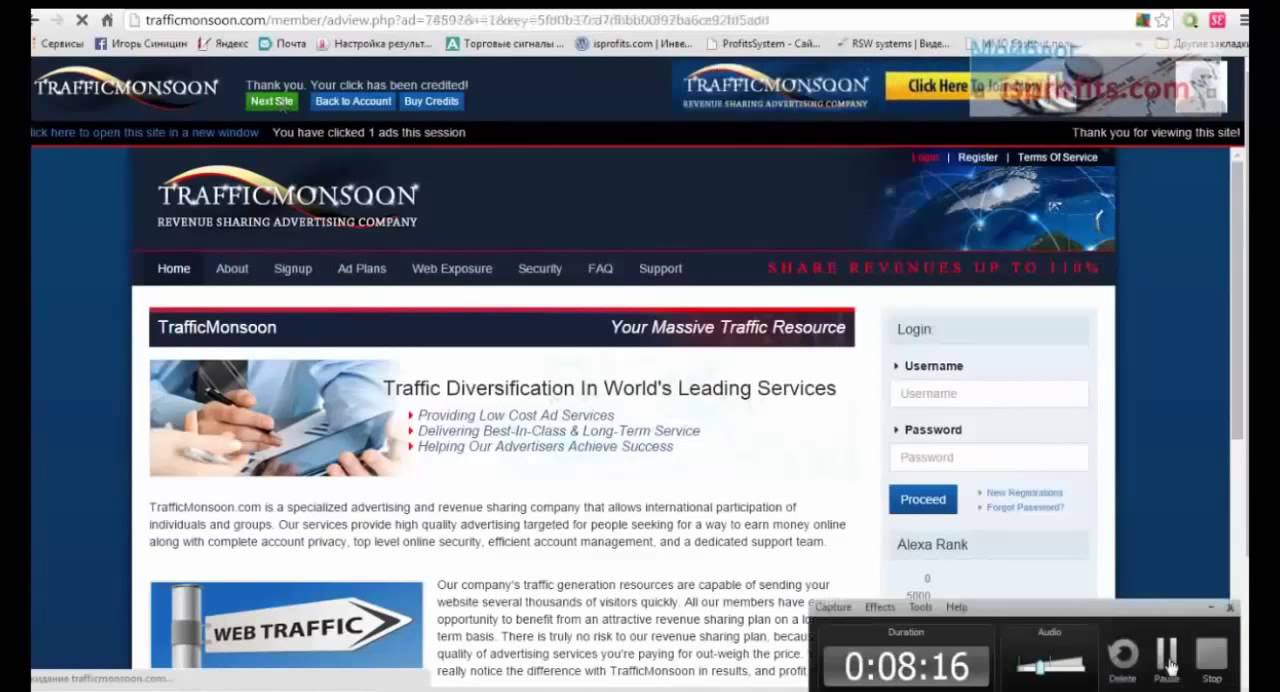Select the Home navigation tab
This screenshot has width=1280, height=692.
click(173, 268)
